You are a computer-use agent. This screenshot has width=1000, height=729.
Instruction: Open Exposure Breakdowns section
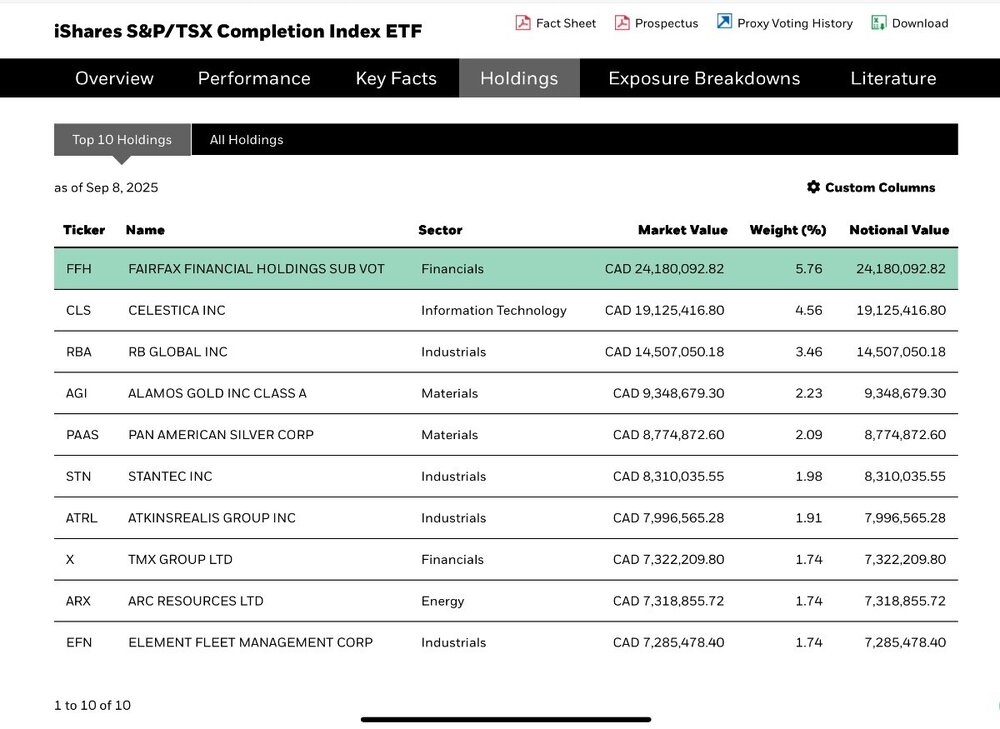(x=704, y=78)
